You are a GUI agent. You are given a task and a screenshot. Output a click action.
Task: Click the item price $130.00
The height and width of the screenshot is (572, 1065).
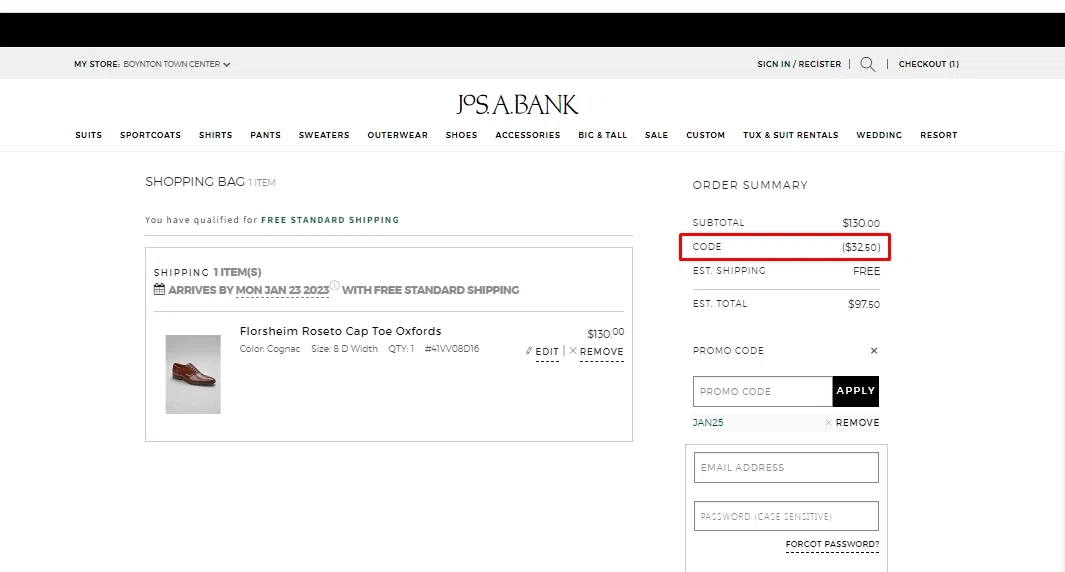(605, 333)
